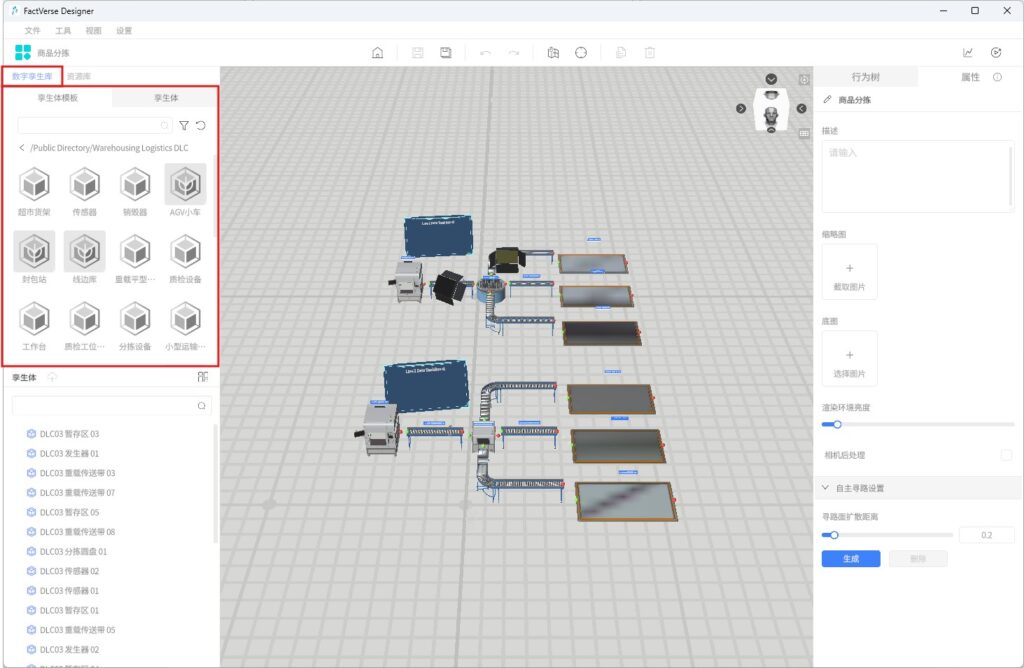The height and width of the screenshot is (668, 1024).
Task: Click 截取图片 to capture a thumbnail
Action: coord(849,273)
